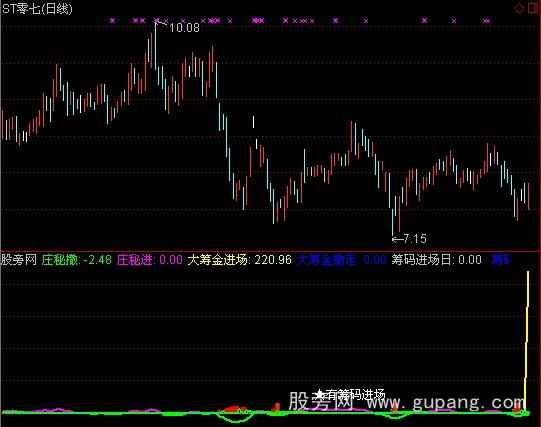This screenshot has height=427, width=541.
Task: Click the isolated white candlestick after the drop
Action: (x=254, y=122)
